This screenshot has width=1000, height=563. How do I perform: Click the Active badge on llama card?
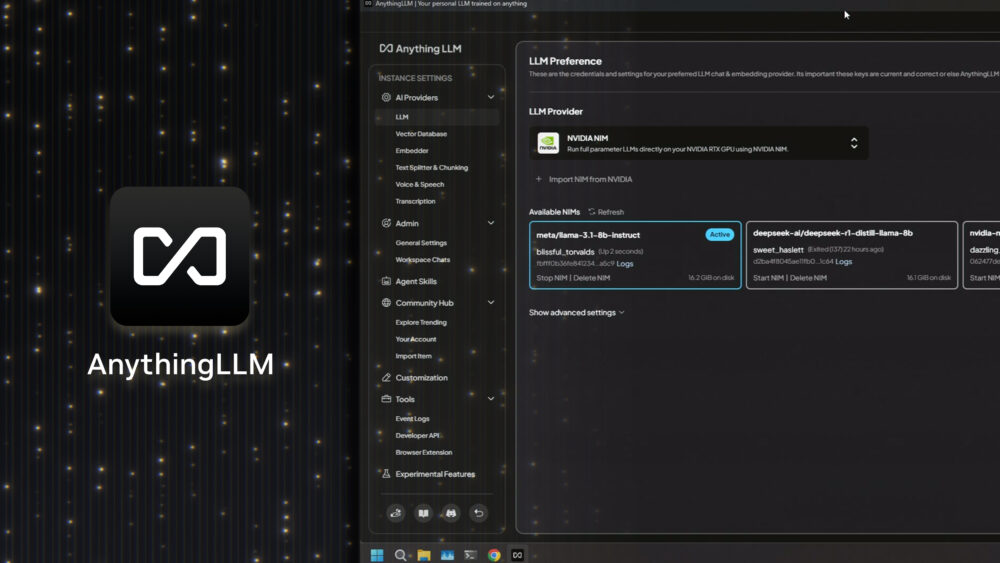719,235
